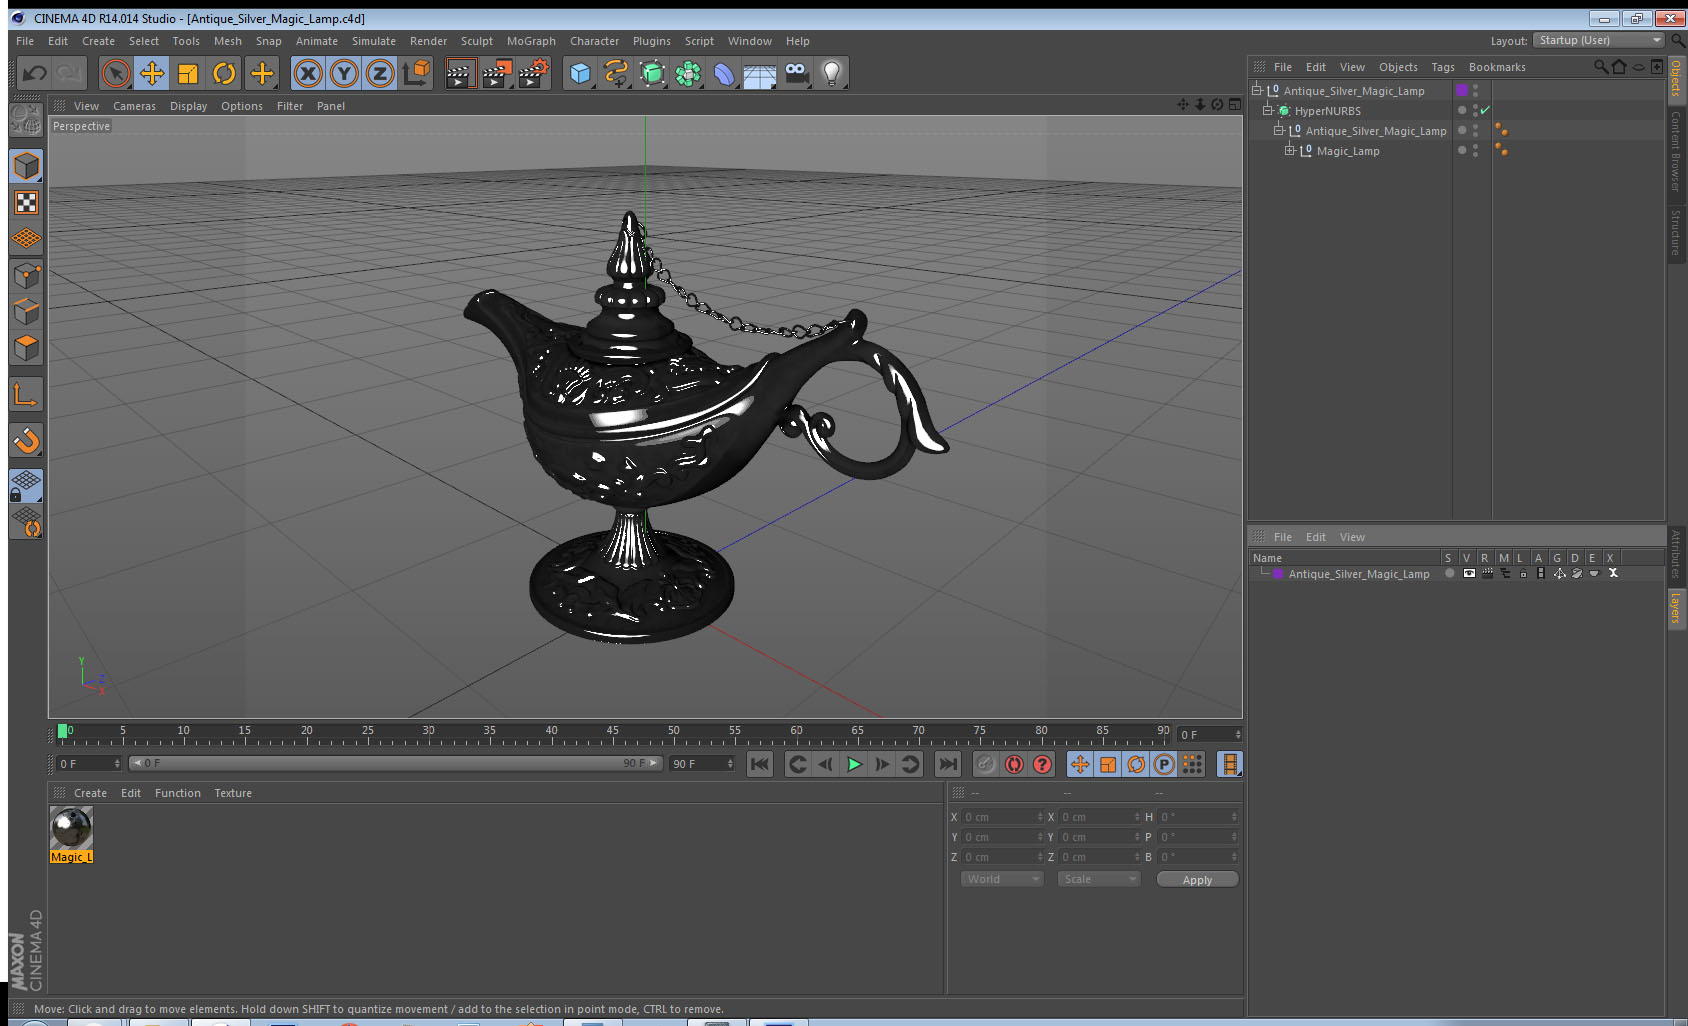The height and width of the screenshot is (1026, 1688).
Task: Add a Camera object
Action: coord(796,73)
